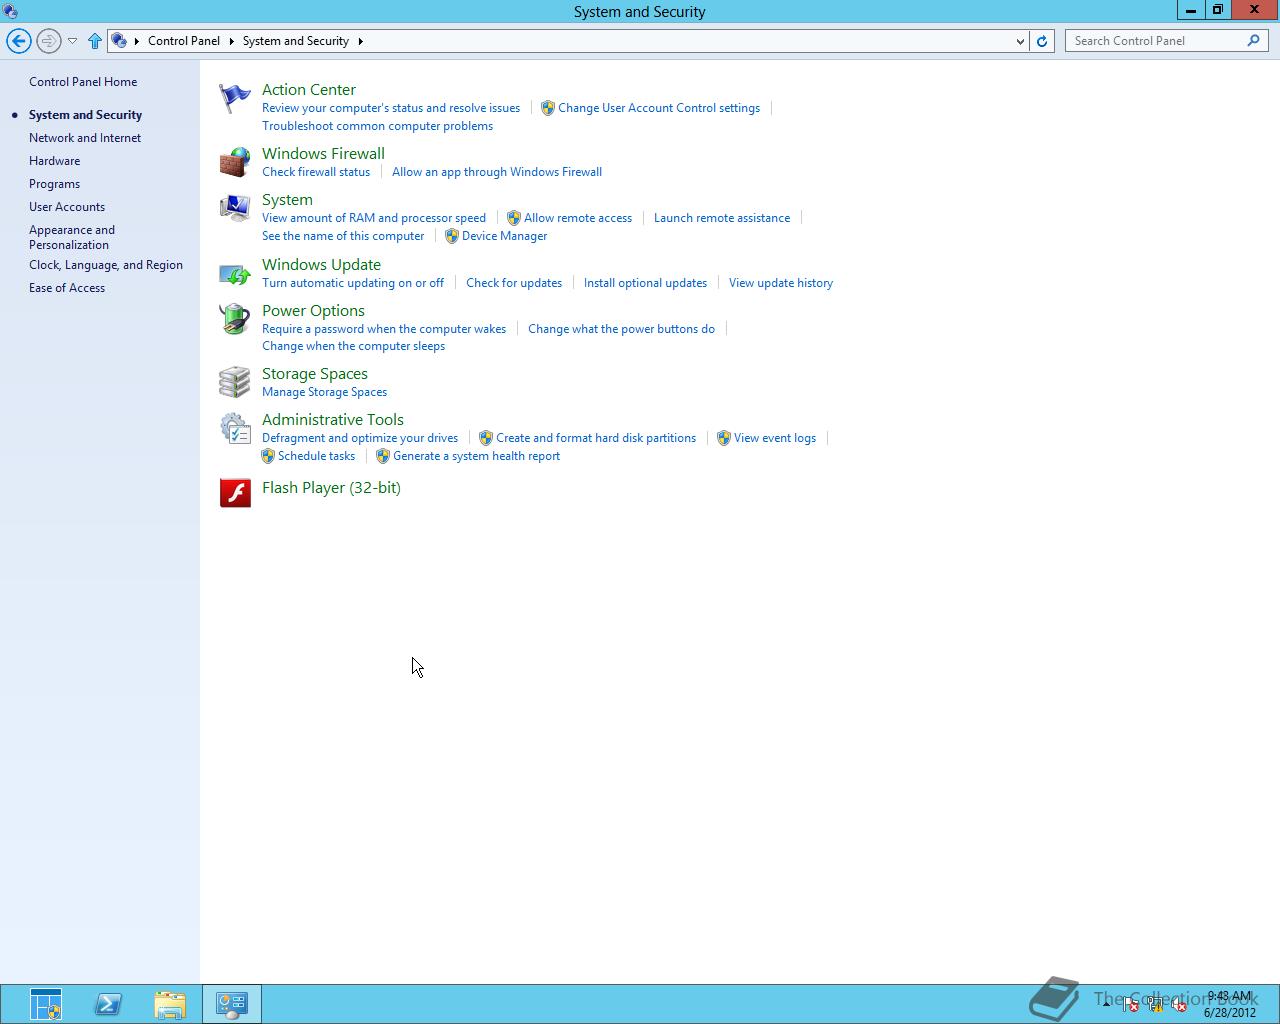Click the taskbar clock showing 6/28/2012
Image resolution: width=1280 pixels, height=1024 pixels.
coord(1229,1004)
